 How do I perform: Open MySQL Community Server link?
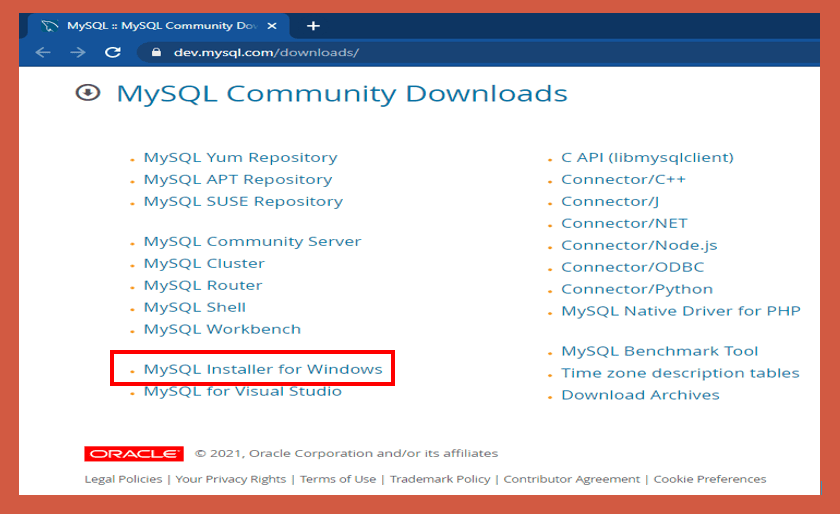(x=252, y=242)
